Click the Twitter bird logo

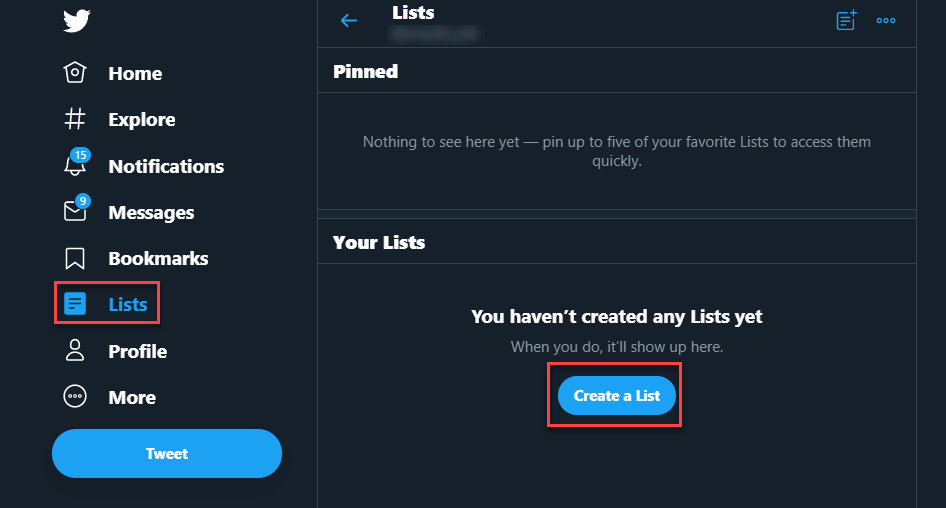(76, 21)
